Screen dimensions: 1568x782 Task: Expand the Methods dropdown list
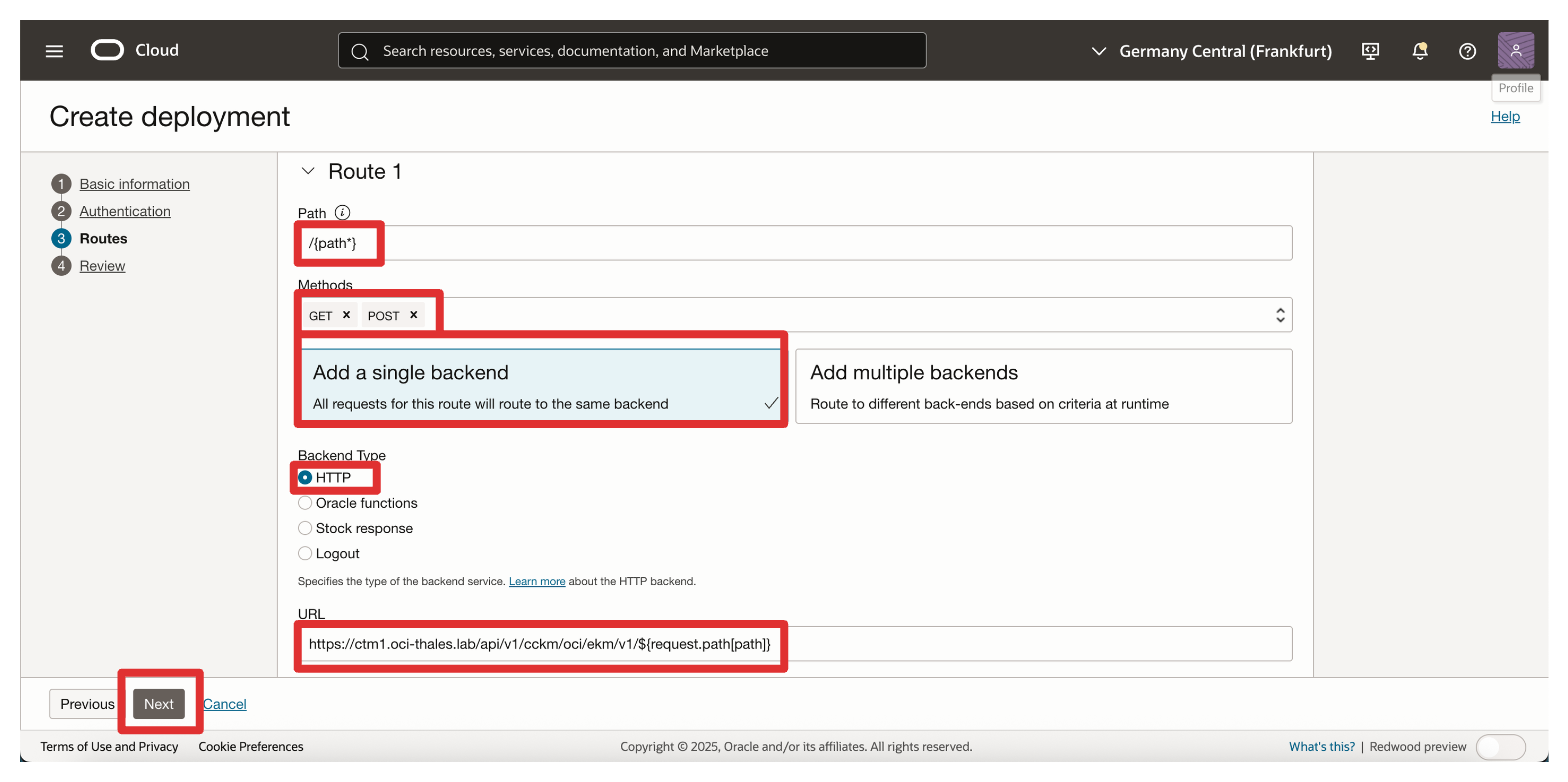coord(1279,315)
